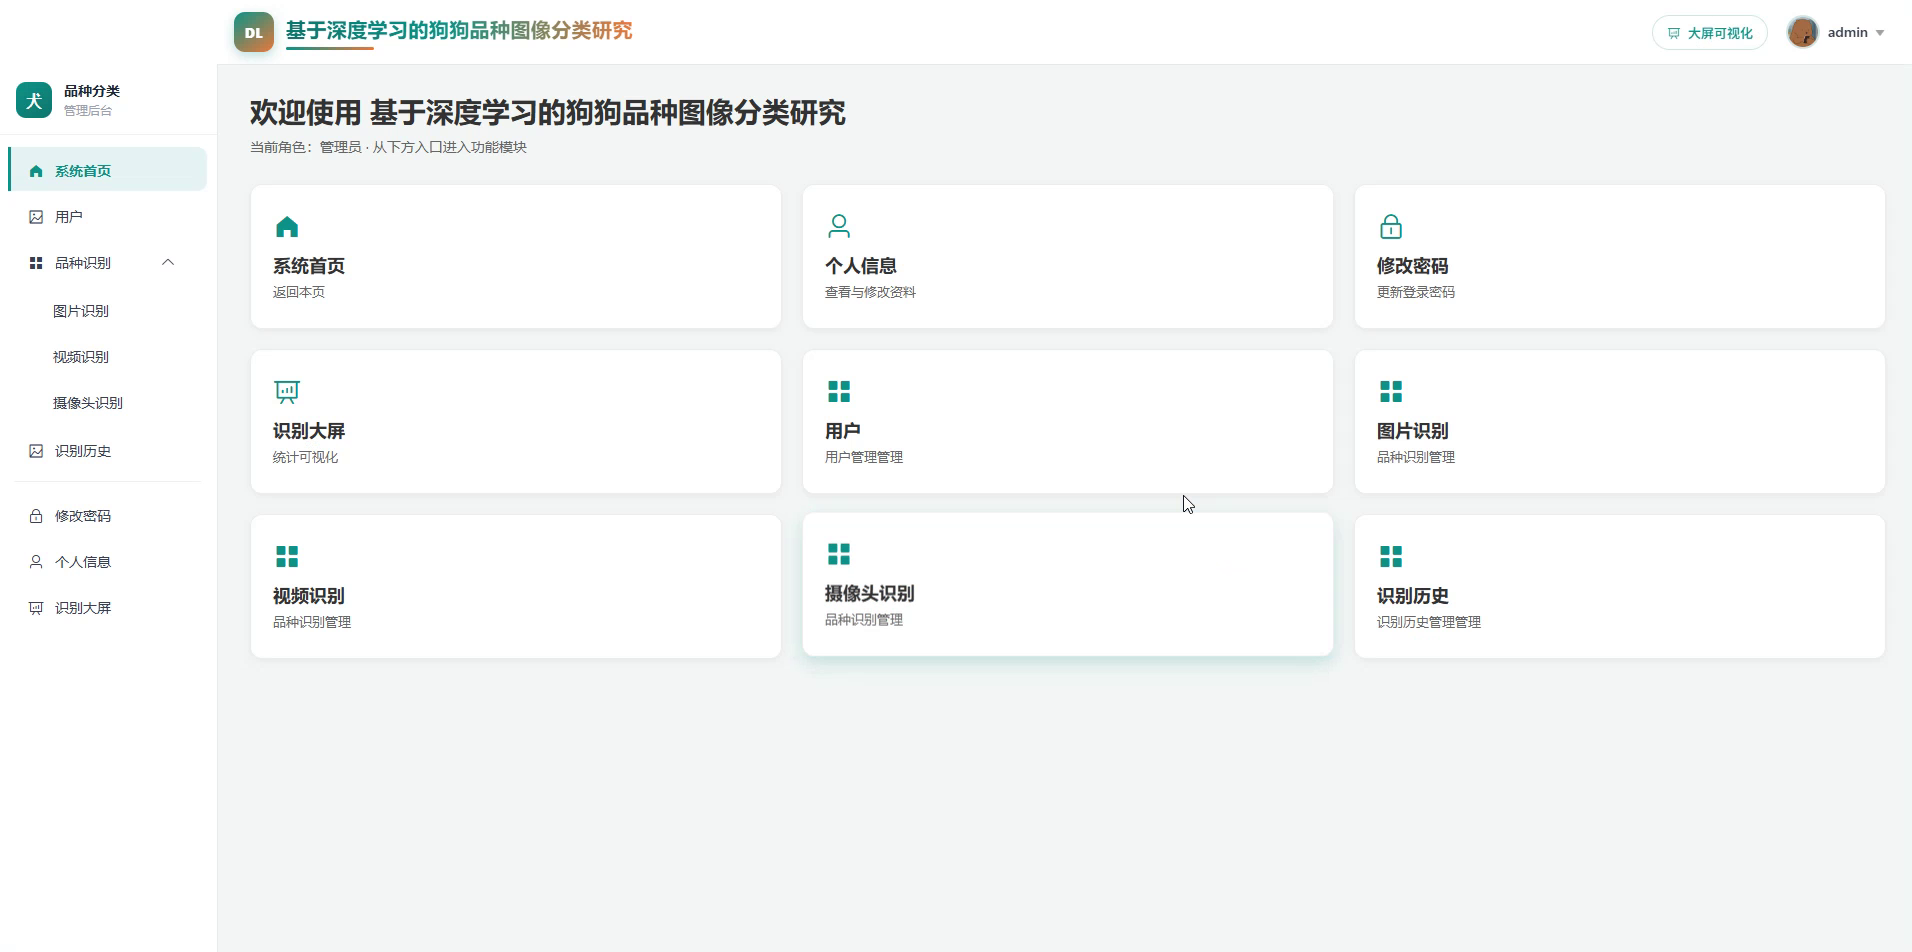Open 图片识别 submenu item
Image resolution: width=1912 pixels, height=952 pixels.
(x=81, y=311)
